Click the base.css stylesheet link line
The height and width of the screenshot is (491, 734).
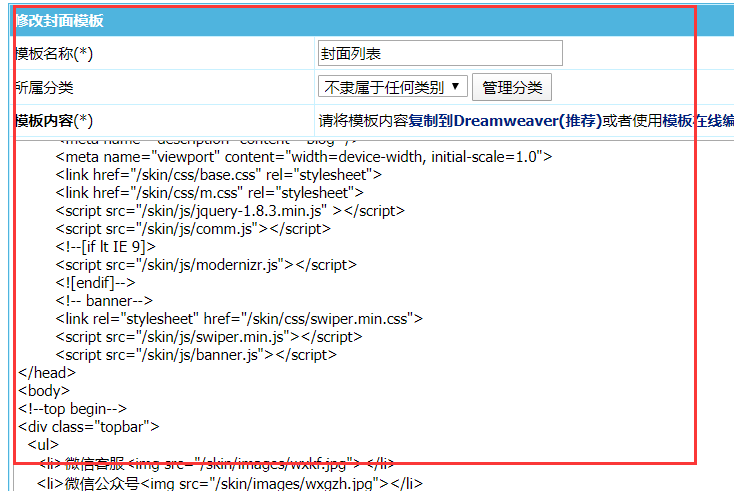pos(219,175)
